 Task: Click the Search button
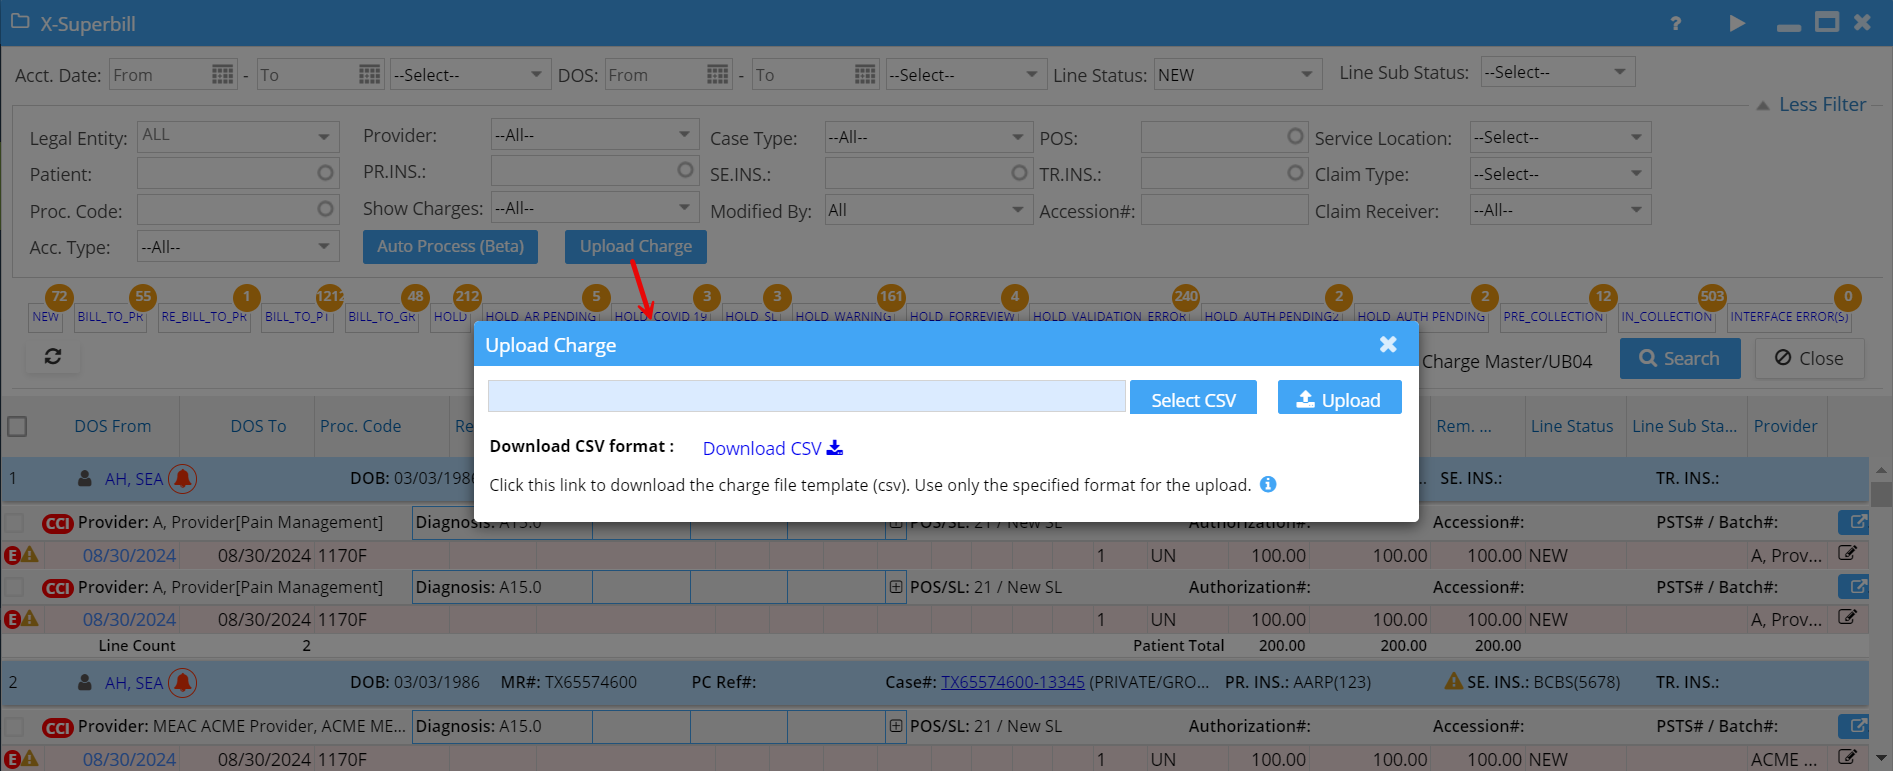point(1680,358)
